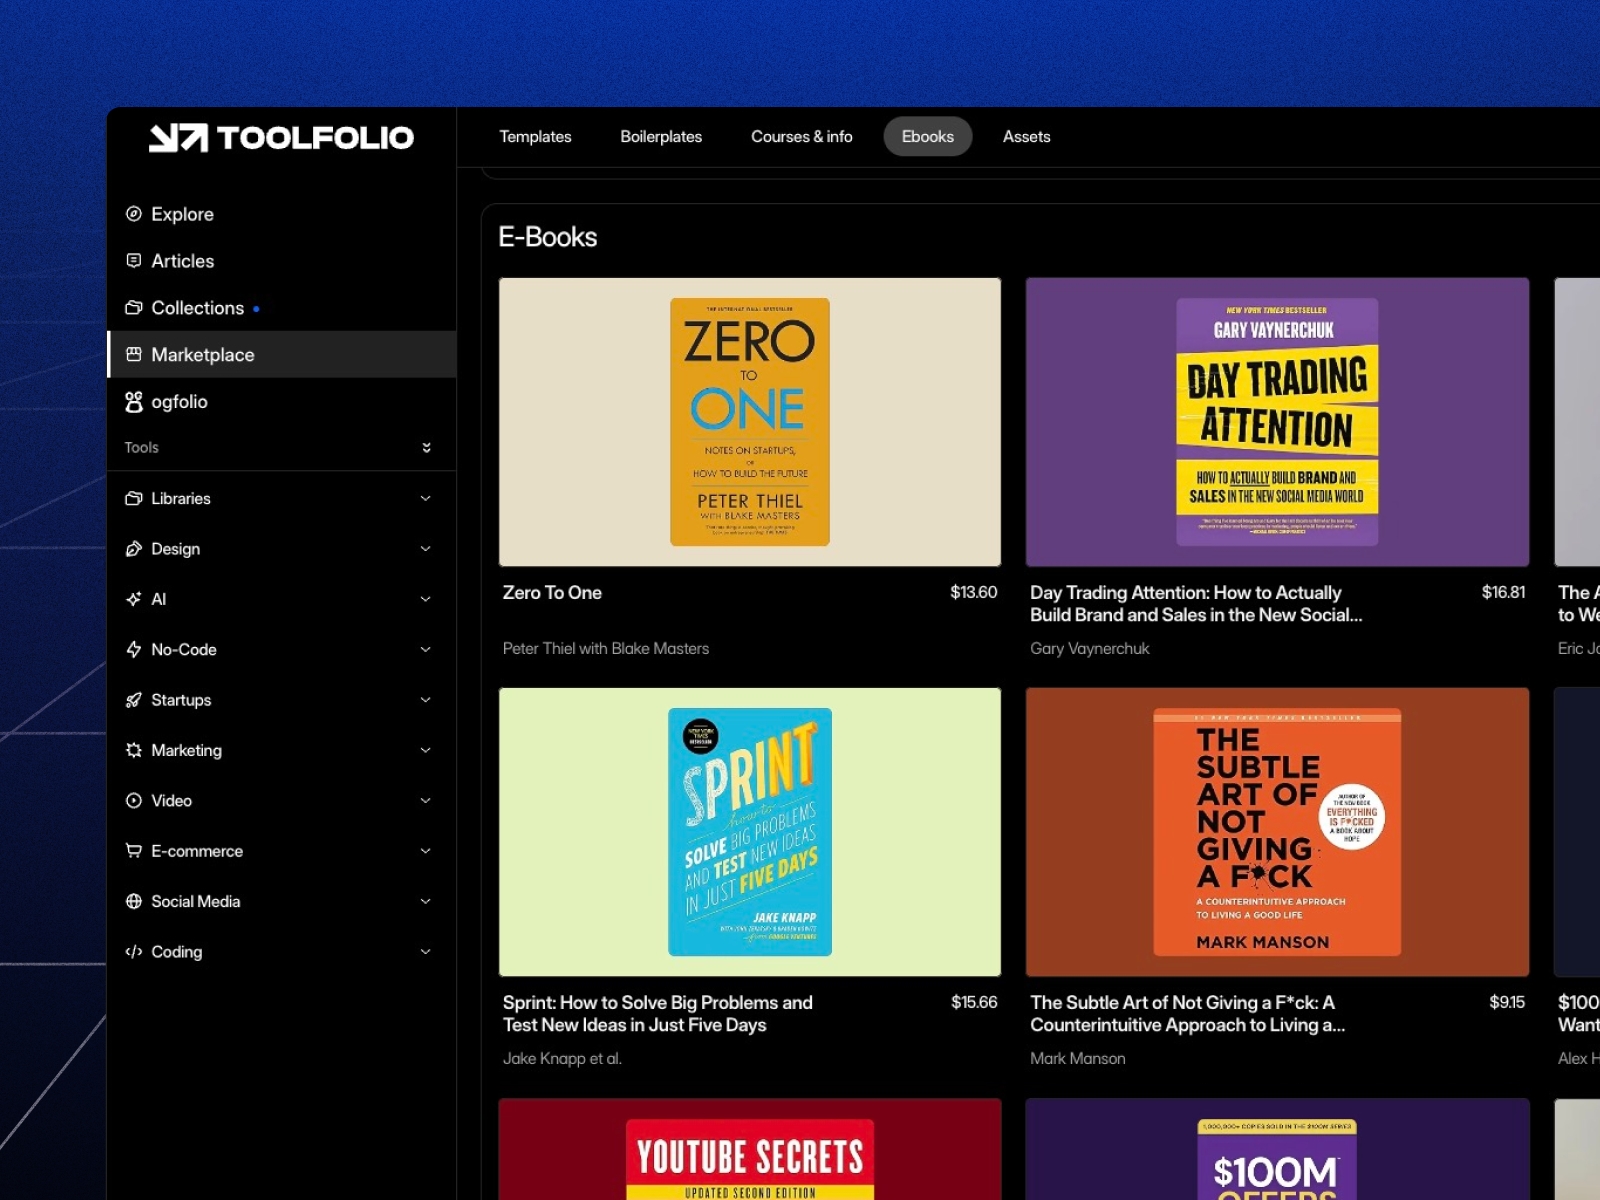Open the Sprint book cover thumbnail
The width and height of the screenshot is (1600, 1200).
tap(750, 832)
